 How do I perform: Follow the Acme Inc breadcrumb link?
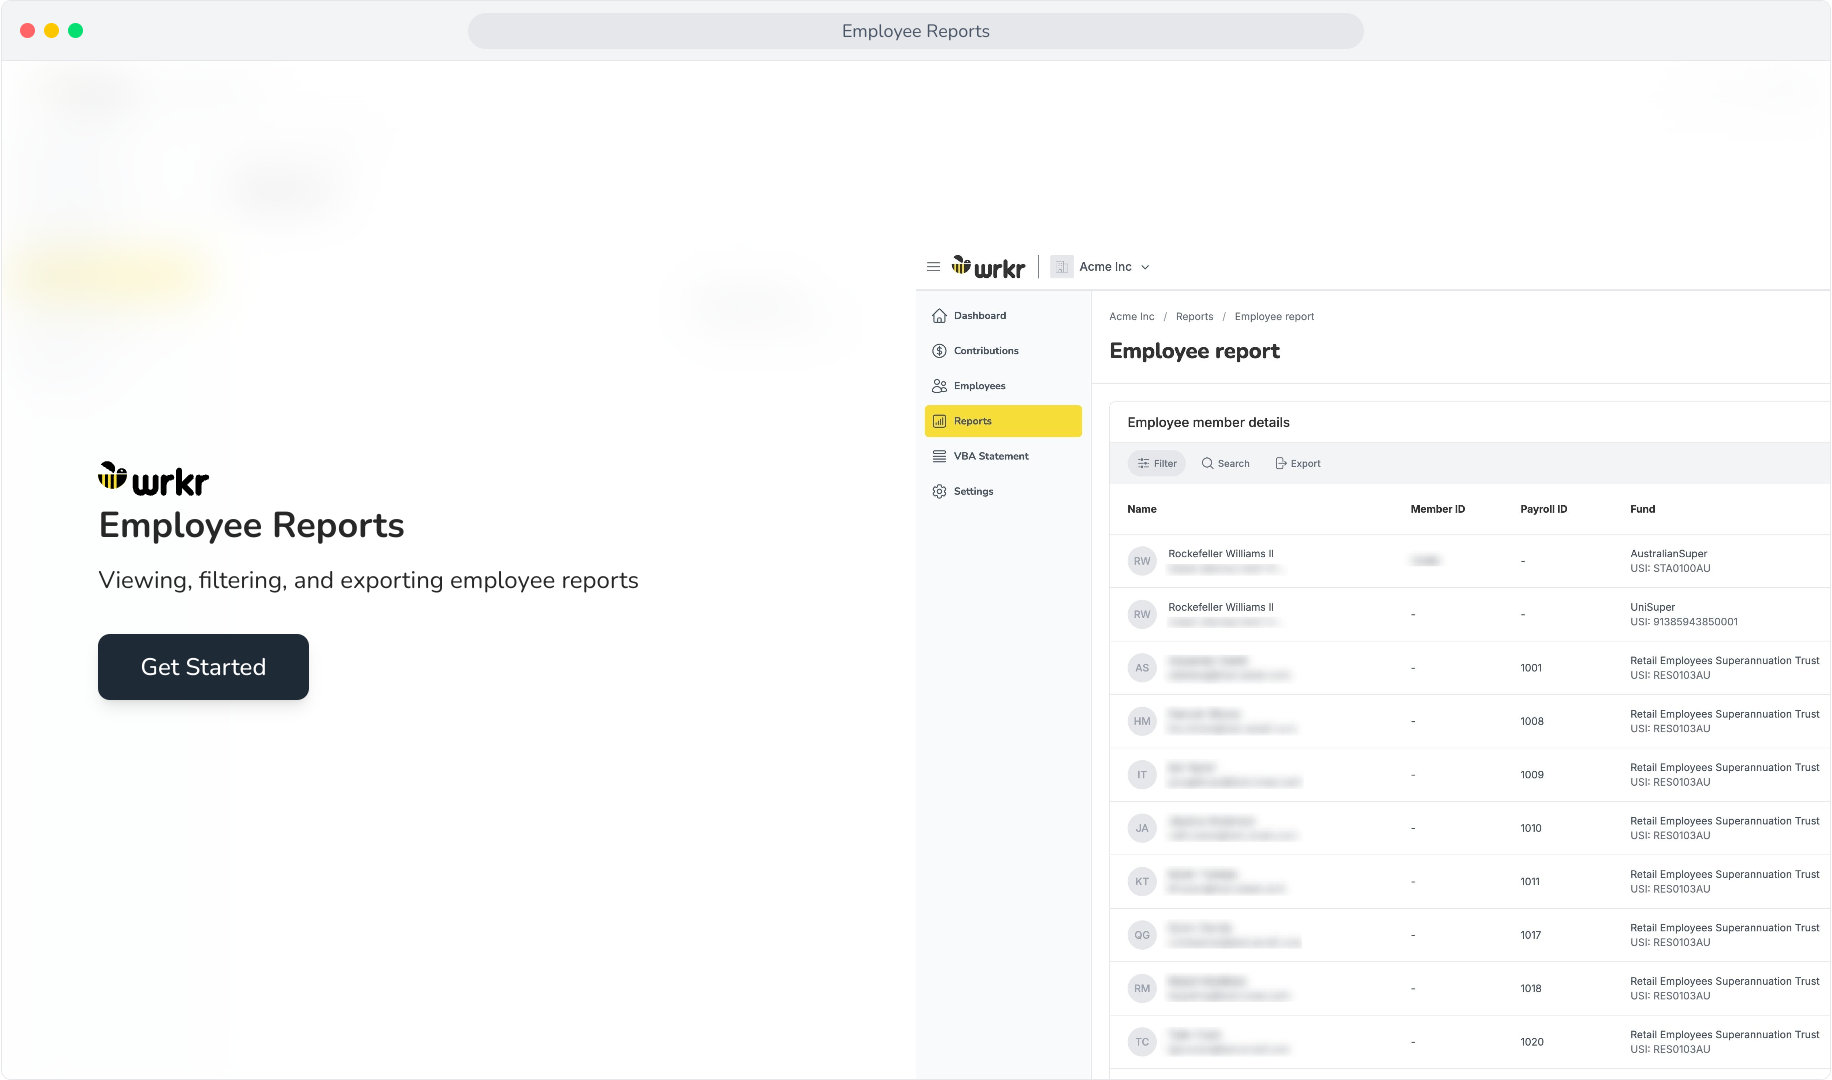point(1131,317)
